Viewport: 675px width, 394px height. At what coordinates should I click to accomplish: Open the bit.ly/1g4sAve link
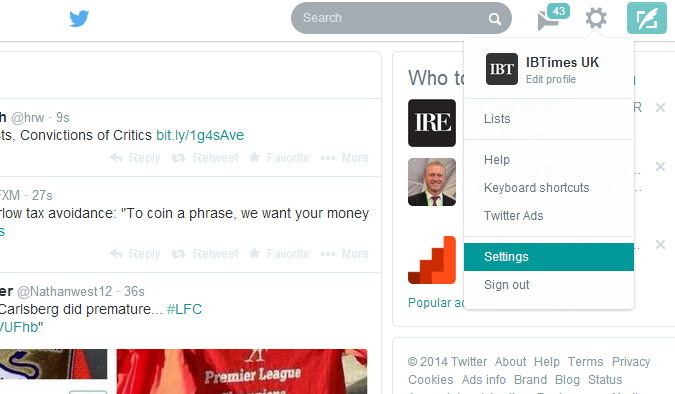[200, 135]
